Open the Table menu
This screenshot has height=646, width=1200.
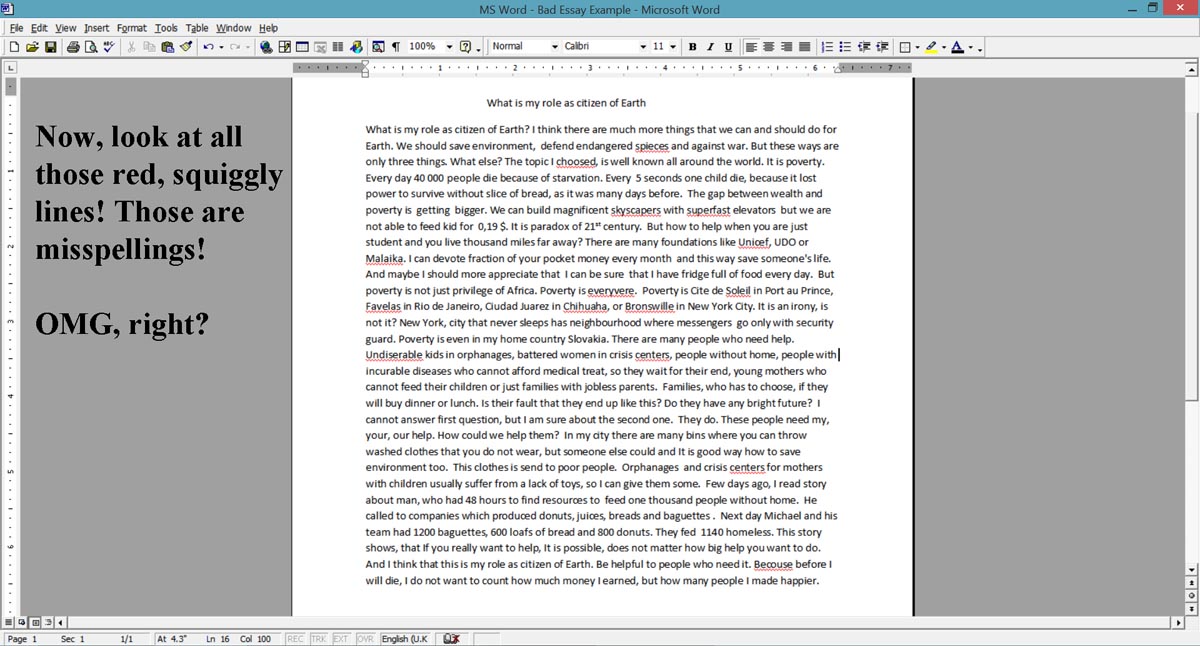click(197, 28)
